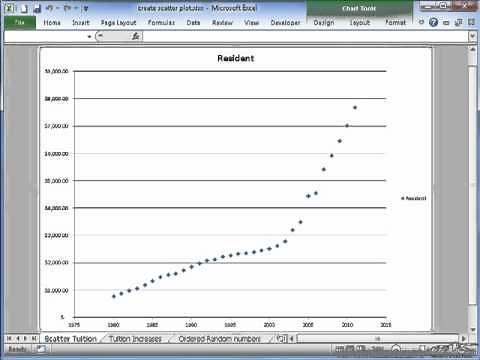
Task: Select the Ordered Random numbers sheet tab
Action: coord(220,339)
